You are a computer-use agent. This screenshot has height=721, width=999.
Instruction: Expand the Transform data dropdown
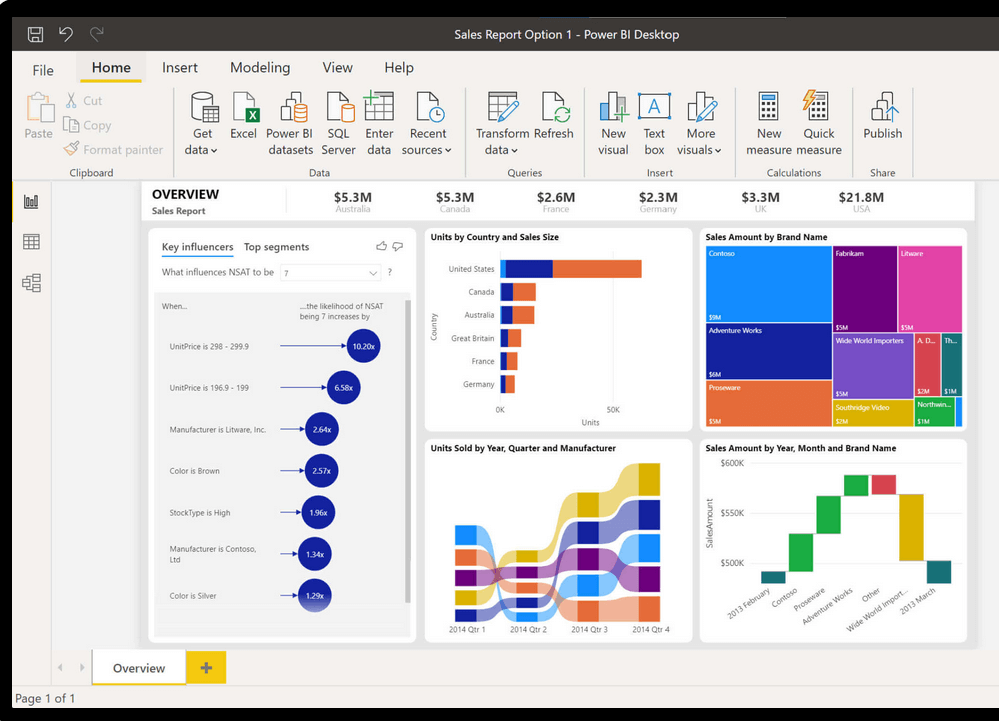tap(514, 150)
